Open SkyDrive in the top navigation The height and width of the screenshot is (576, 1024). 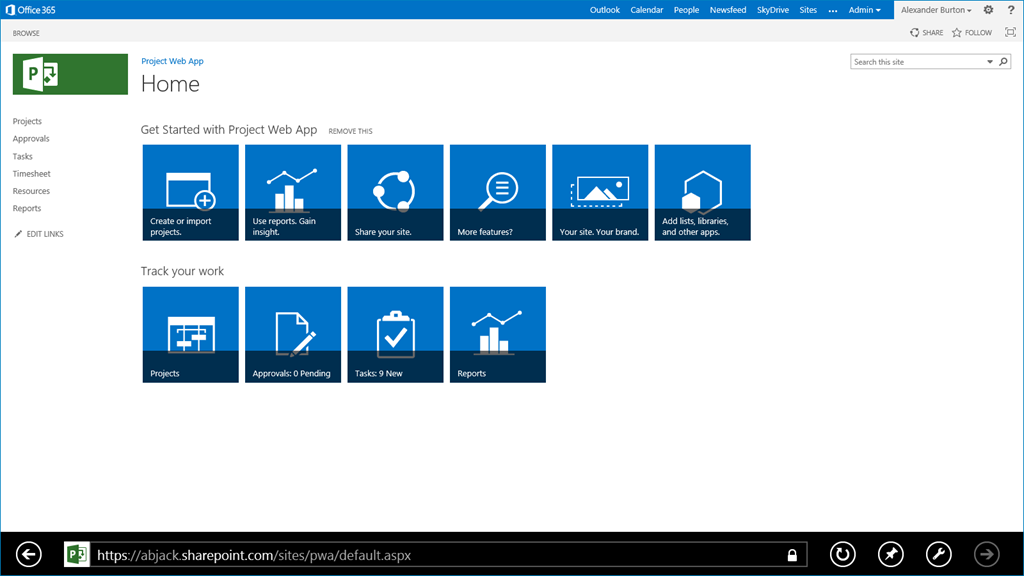click(x=773, y=10)
